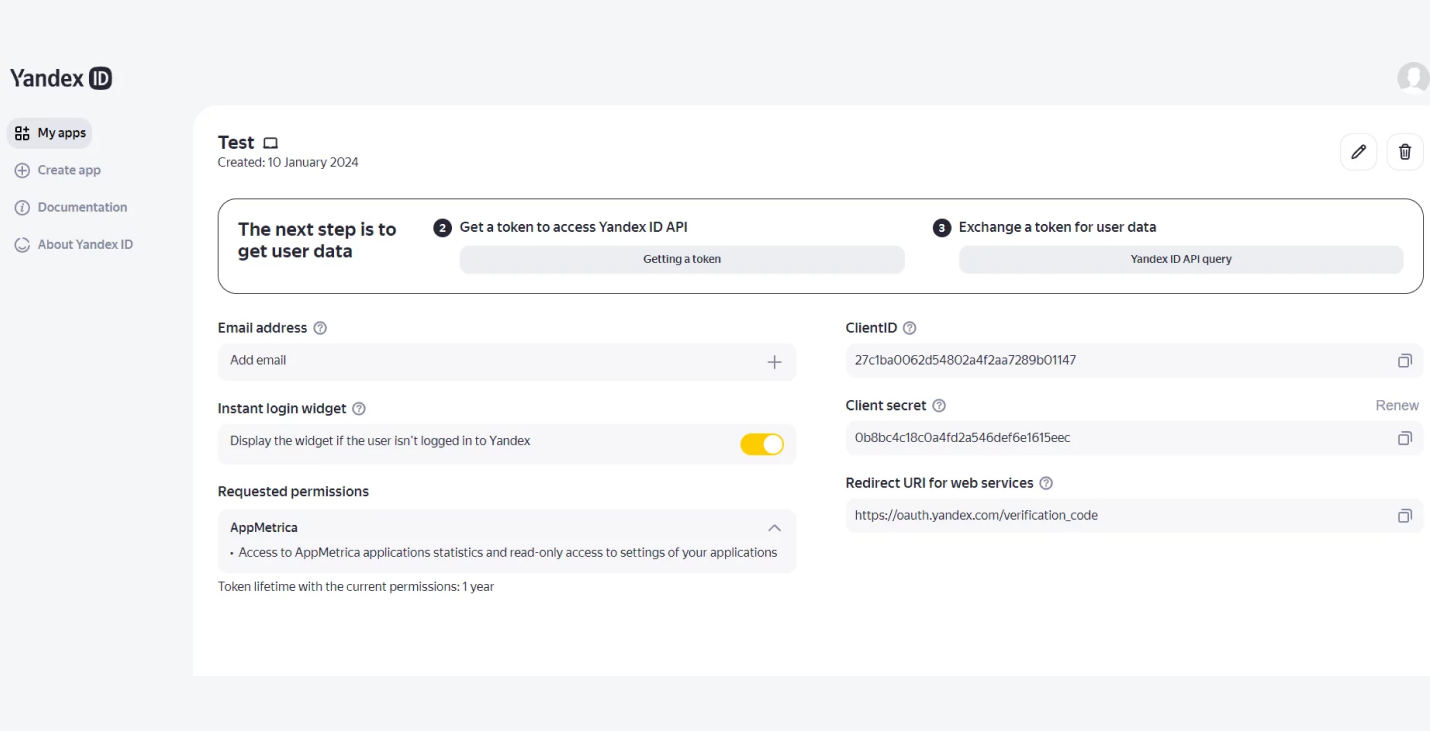Click help icon for Redirect URI
1430x731 pixels.
(x=1046, y=483)
